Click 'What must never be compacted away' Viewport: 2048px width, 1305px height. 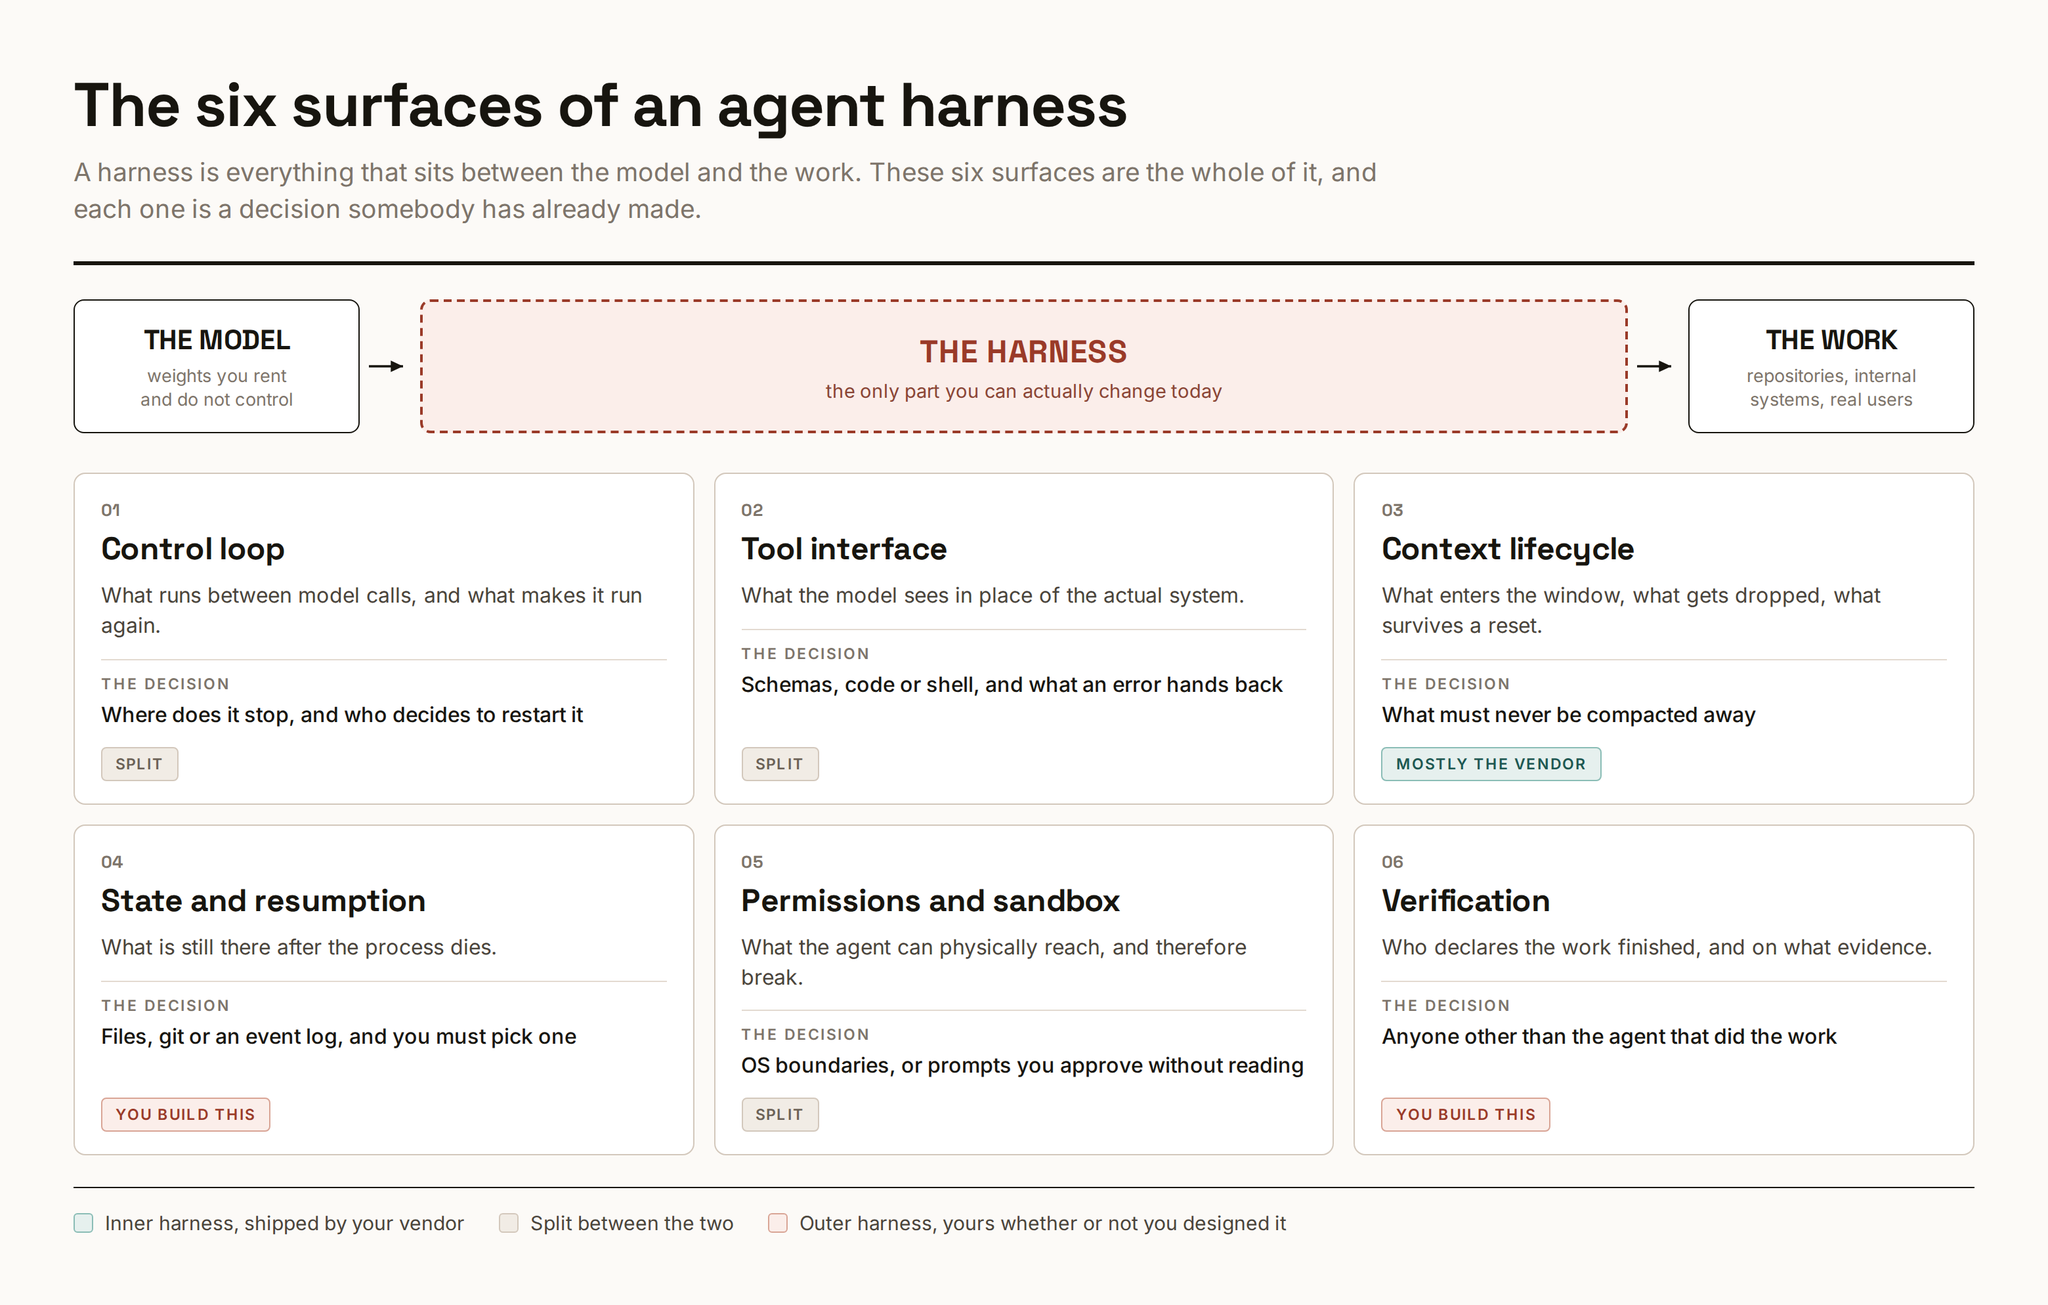click(1569, 715)
